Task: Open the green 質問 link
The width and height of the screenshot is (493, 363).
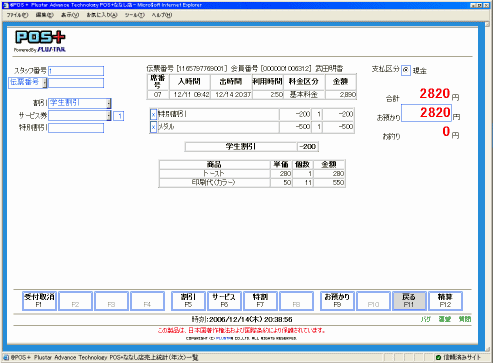Action: 465,319
